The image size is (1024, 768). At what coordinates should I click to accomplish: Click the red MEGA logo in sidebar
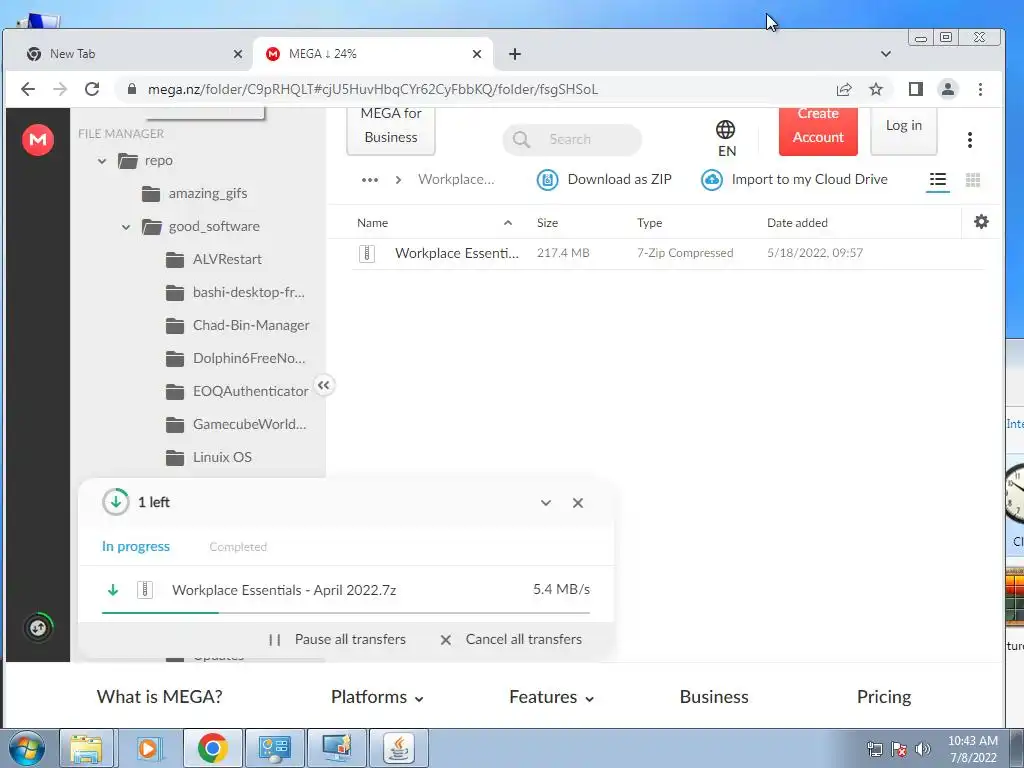[38, 140]
